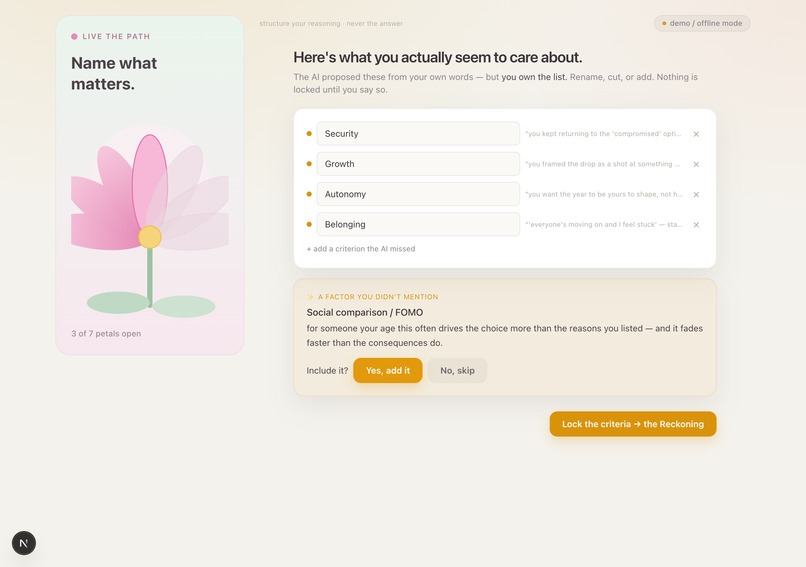Click the Next.js dev tools icon
The width and height of the screenshot is (806, 567).
[24, 543]
